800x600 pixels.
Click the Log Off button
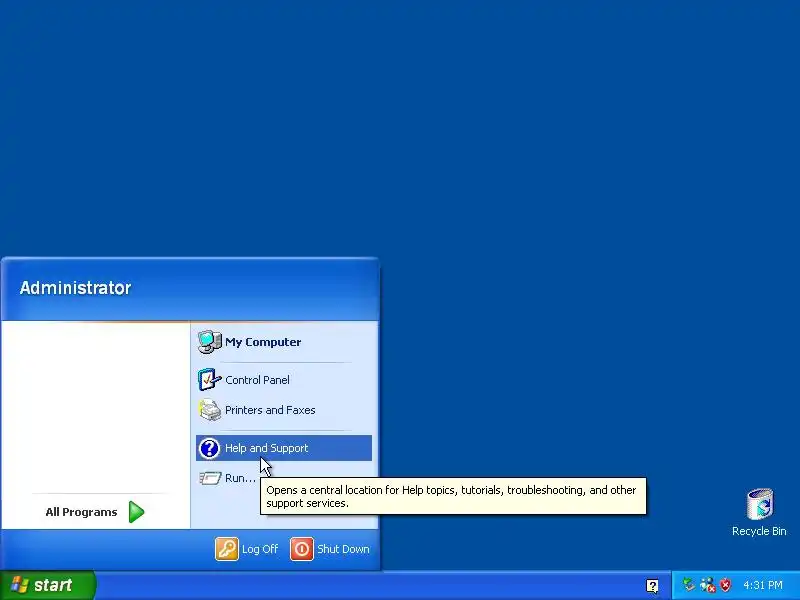[247, 549]
